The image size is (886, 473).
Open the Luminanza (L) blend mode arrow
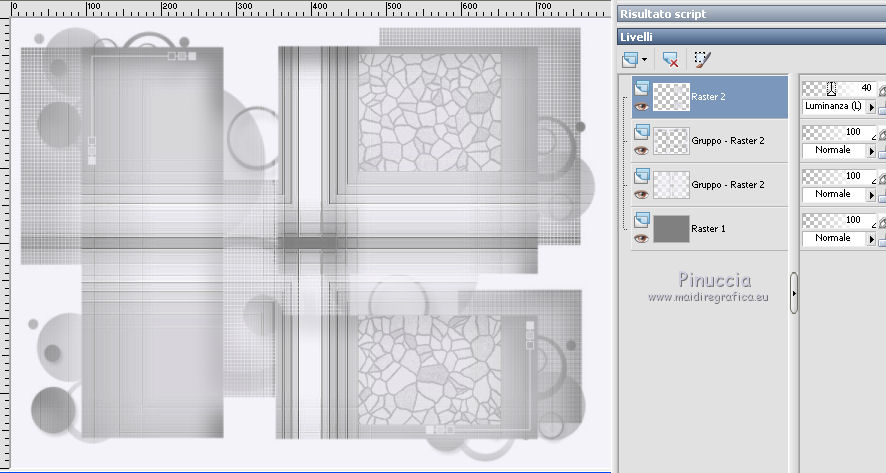871,107
